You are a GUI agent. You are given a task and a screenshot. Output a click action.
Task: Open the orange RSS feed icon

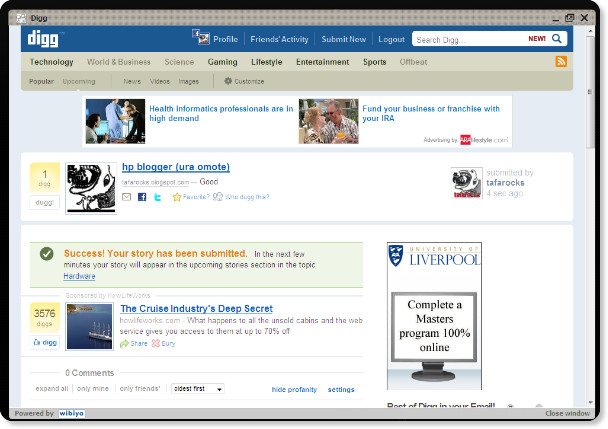[561, 61]
